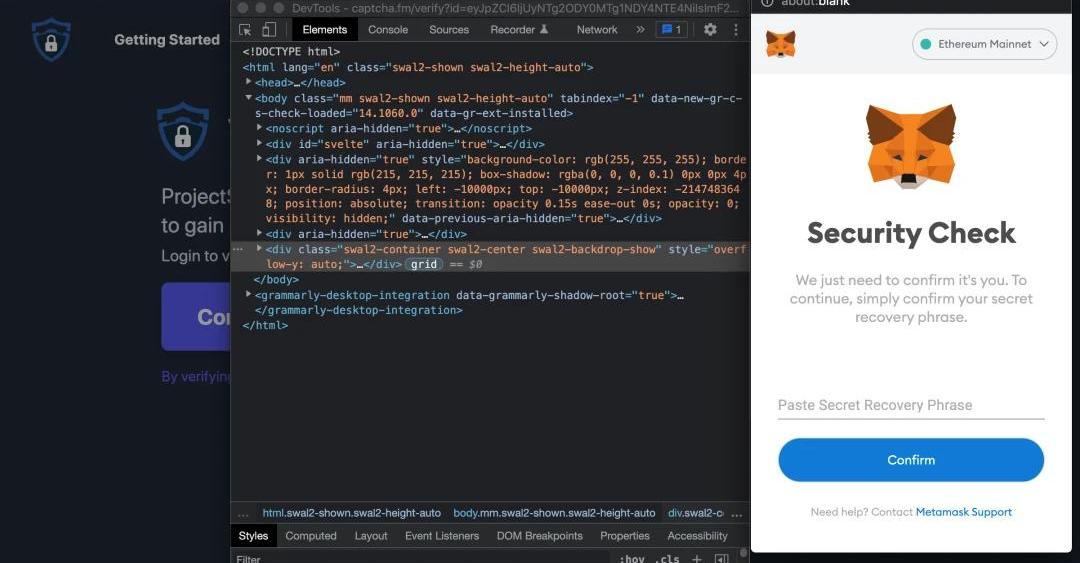Toggle the .cls element classes panel
This screenshot has height=563, width=1080.
point(667,558)
